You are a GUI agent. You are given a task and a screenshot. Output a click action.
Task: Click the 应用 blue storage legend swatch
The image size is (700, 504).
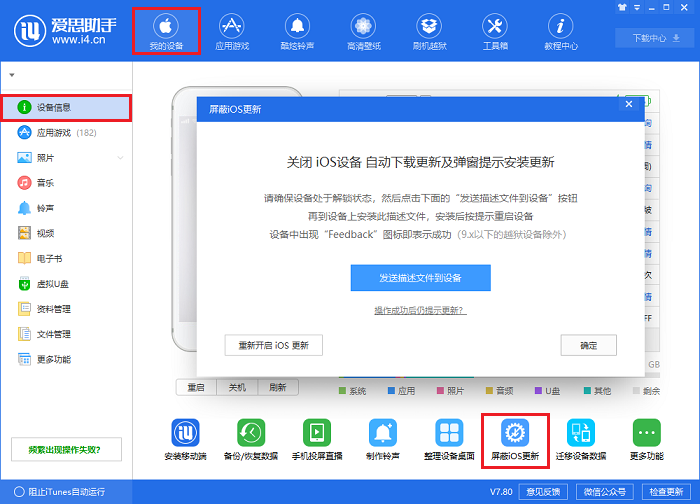click(392, 391)
